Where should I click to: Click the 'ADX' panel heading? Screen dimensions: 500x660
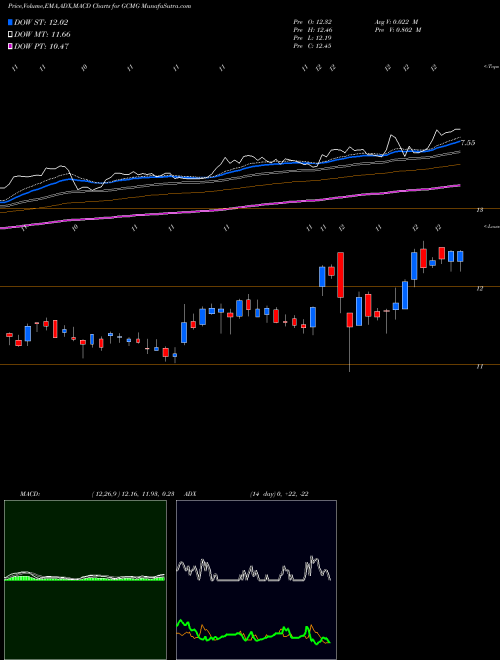[191, 494]
